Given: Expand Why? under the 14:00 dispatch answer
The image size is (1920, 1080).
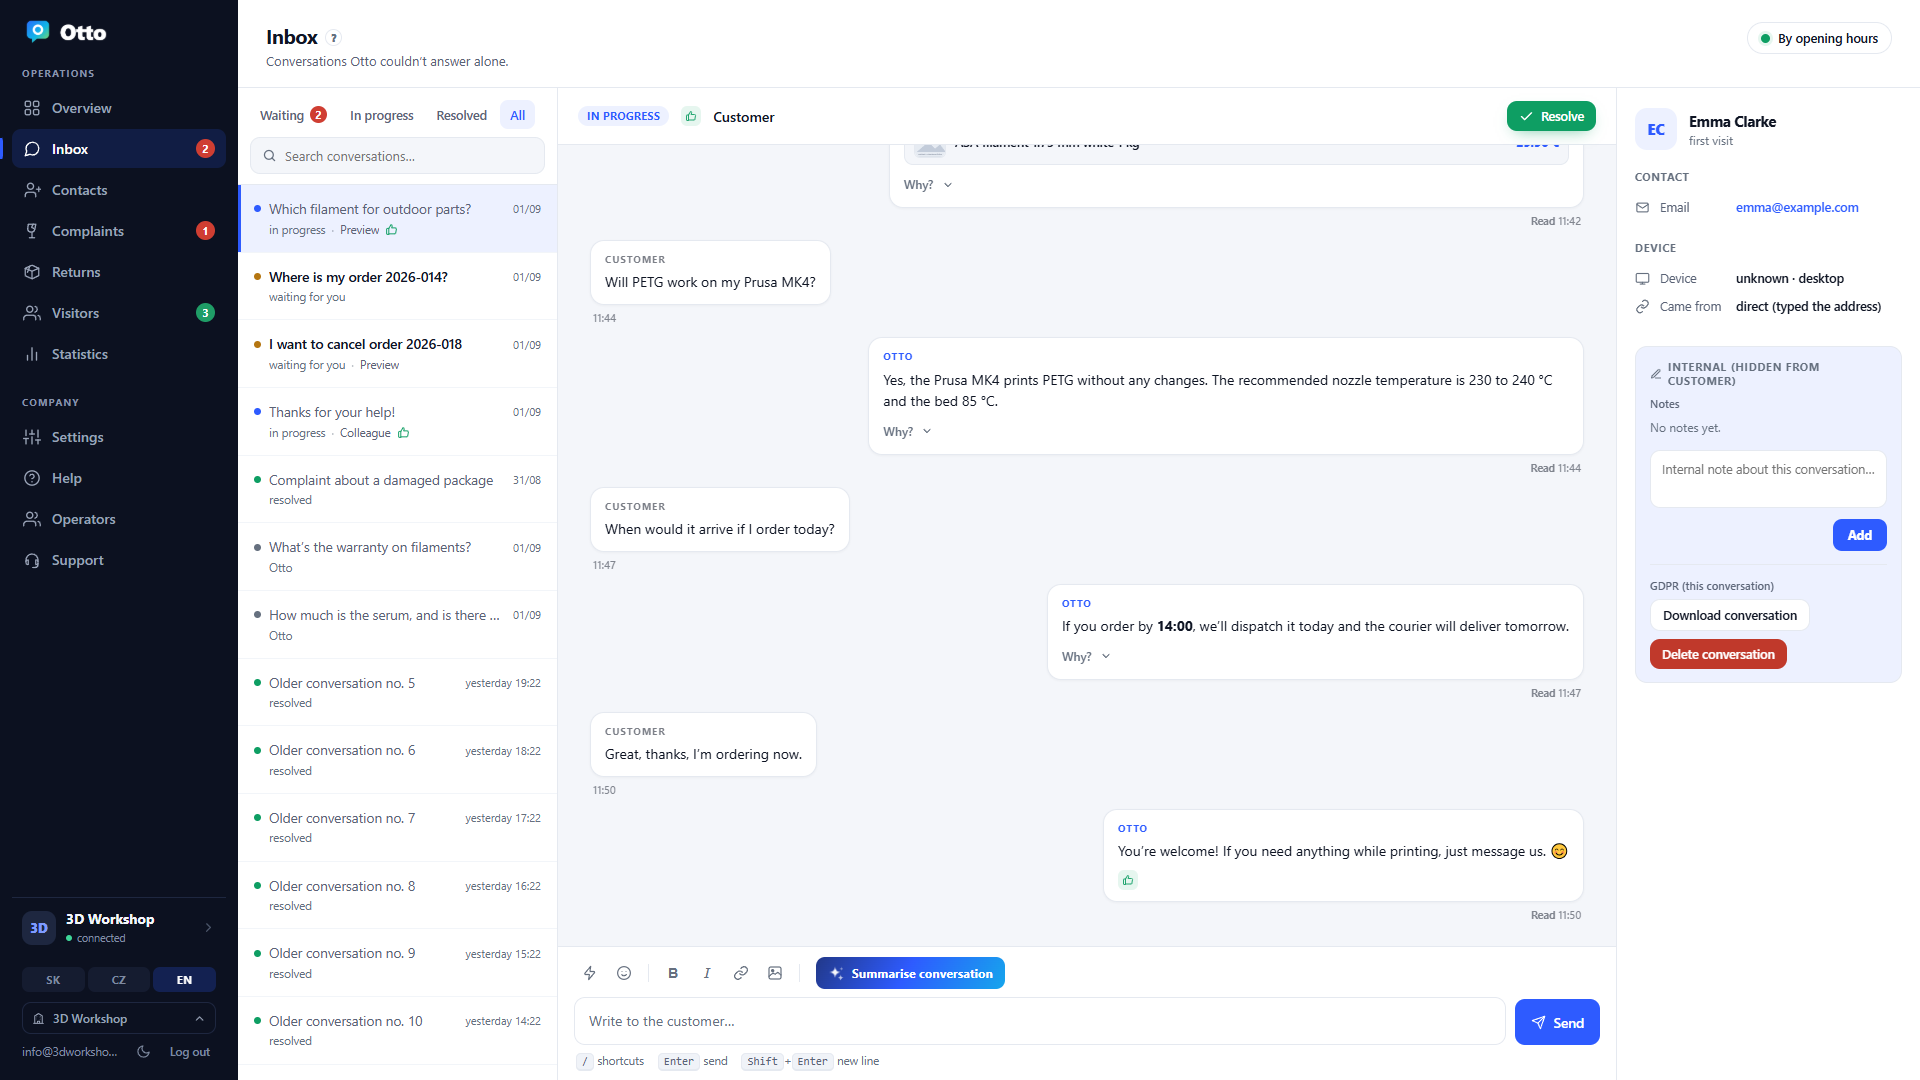Looking at the screenshot, I should click(x=1086, y=656).
